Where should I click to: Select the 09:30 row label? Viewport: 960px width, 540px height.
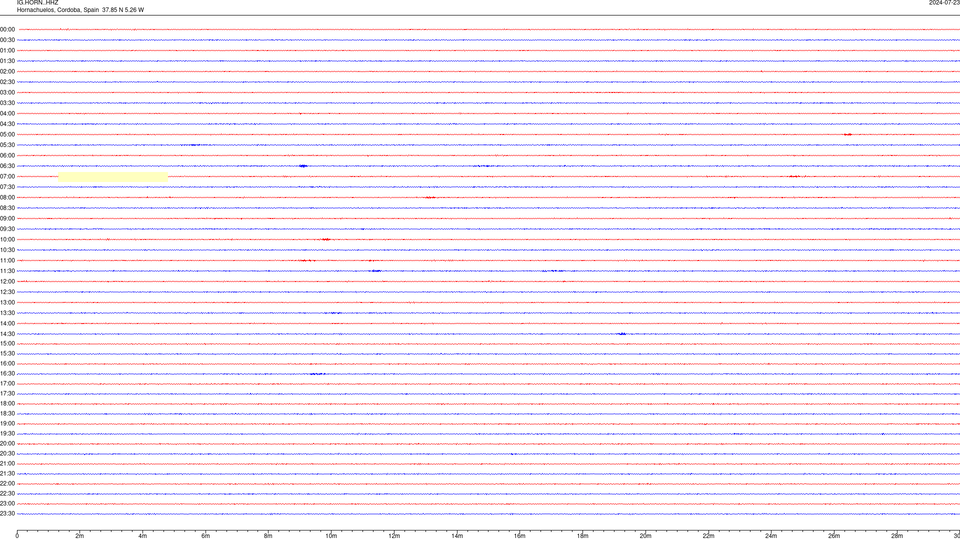[x=7, y=229]
